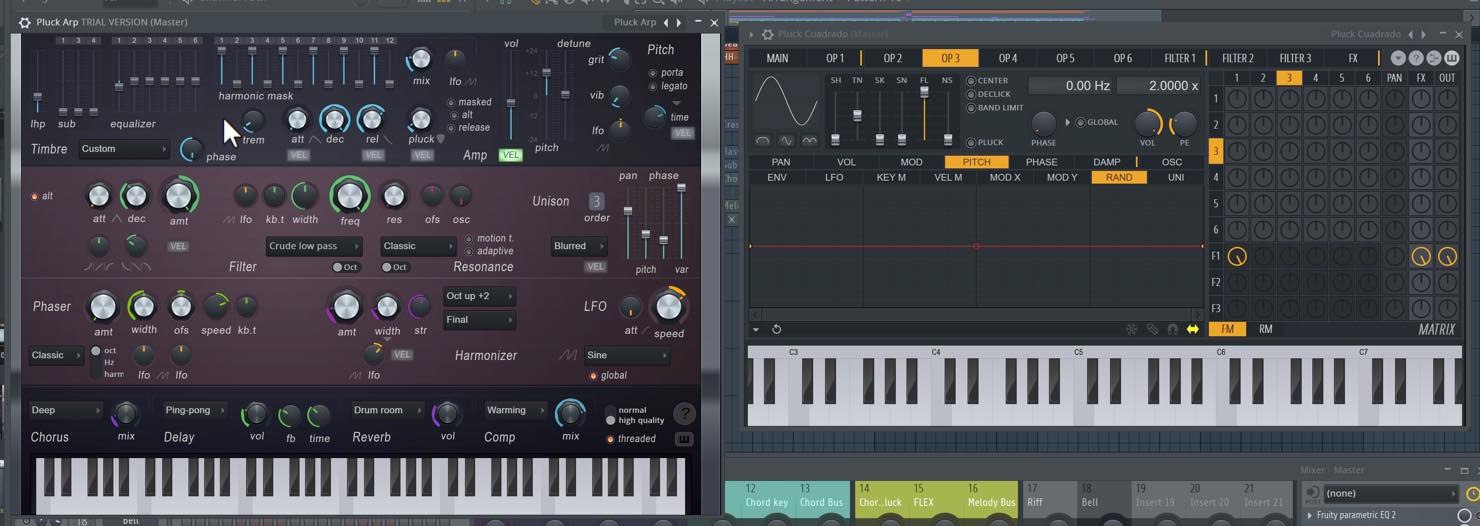Viewport: 1480px width, 526px height.
Task: Choose the double-hump shape button under waveform display
Action: point(809,141)
